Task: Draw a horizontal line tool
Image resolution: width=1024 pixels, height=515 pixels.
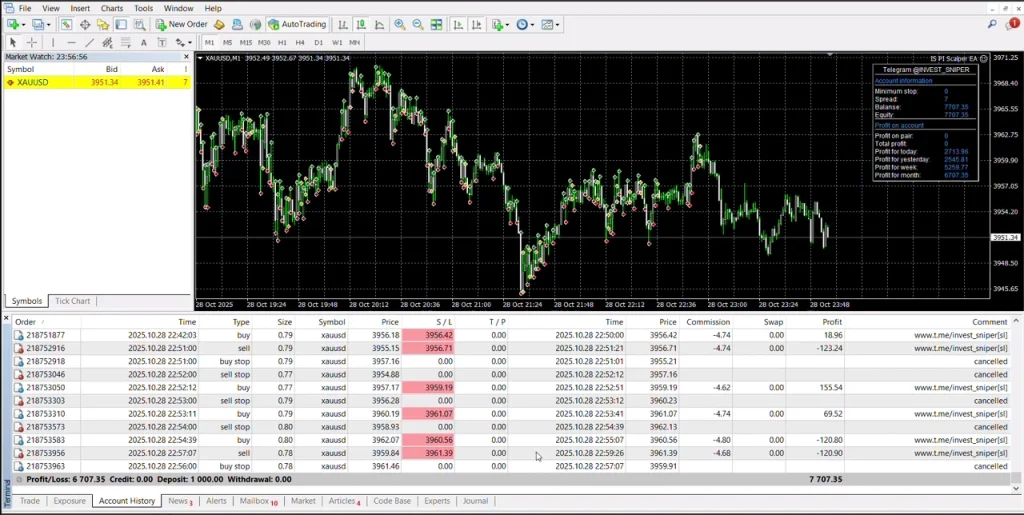Action: click(71, 42)
